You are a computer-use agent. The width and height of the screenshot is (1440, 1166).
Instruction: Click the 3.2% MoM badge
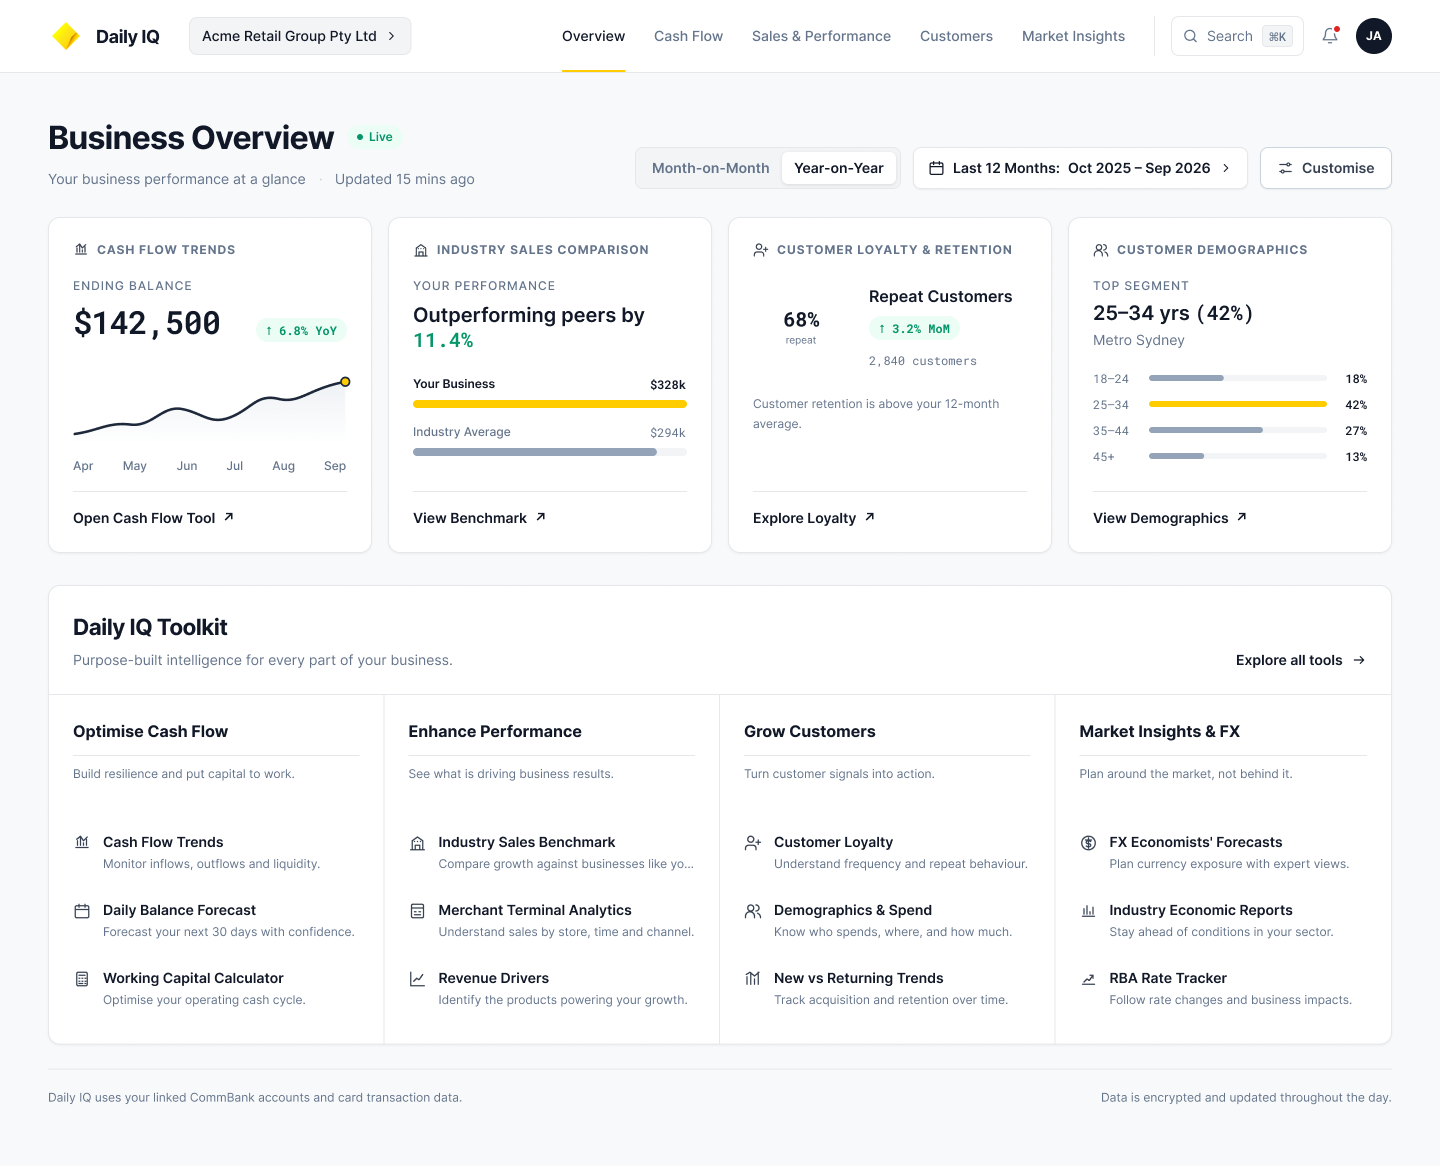(x=914, y=329)
